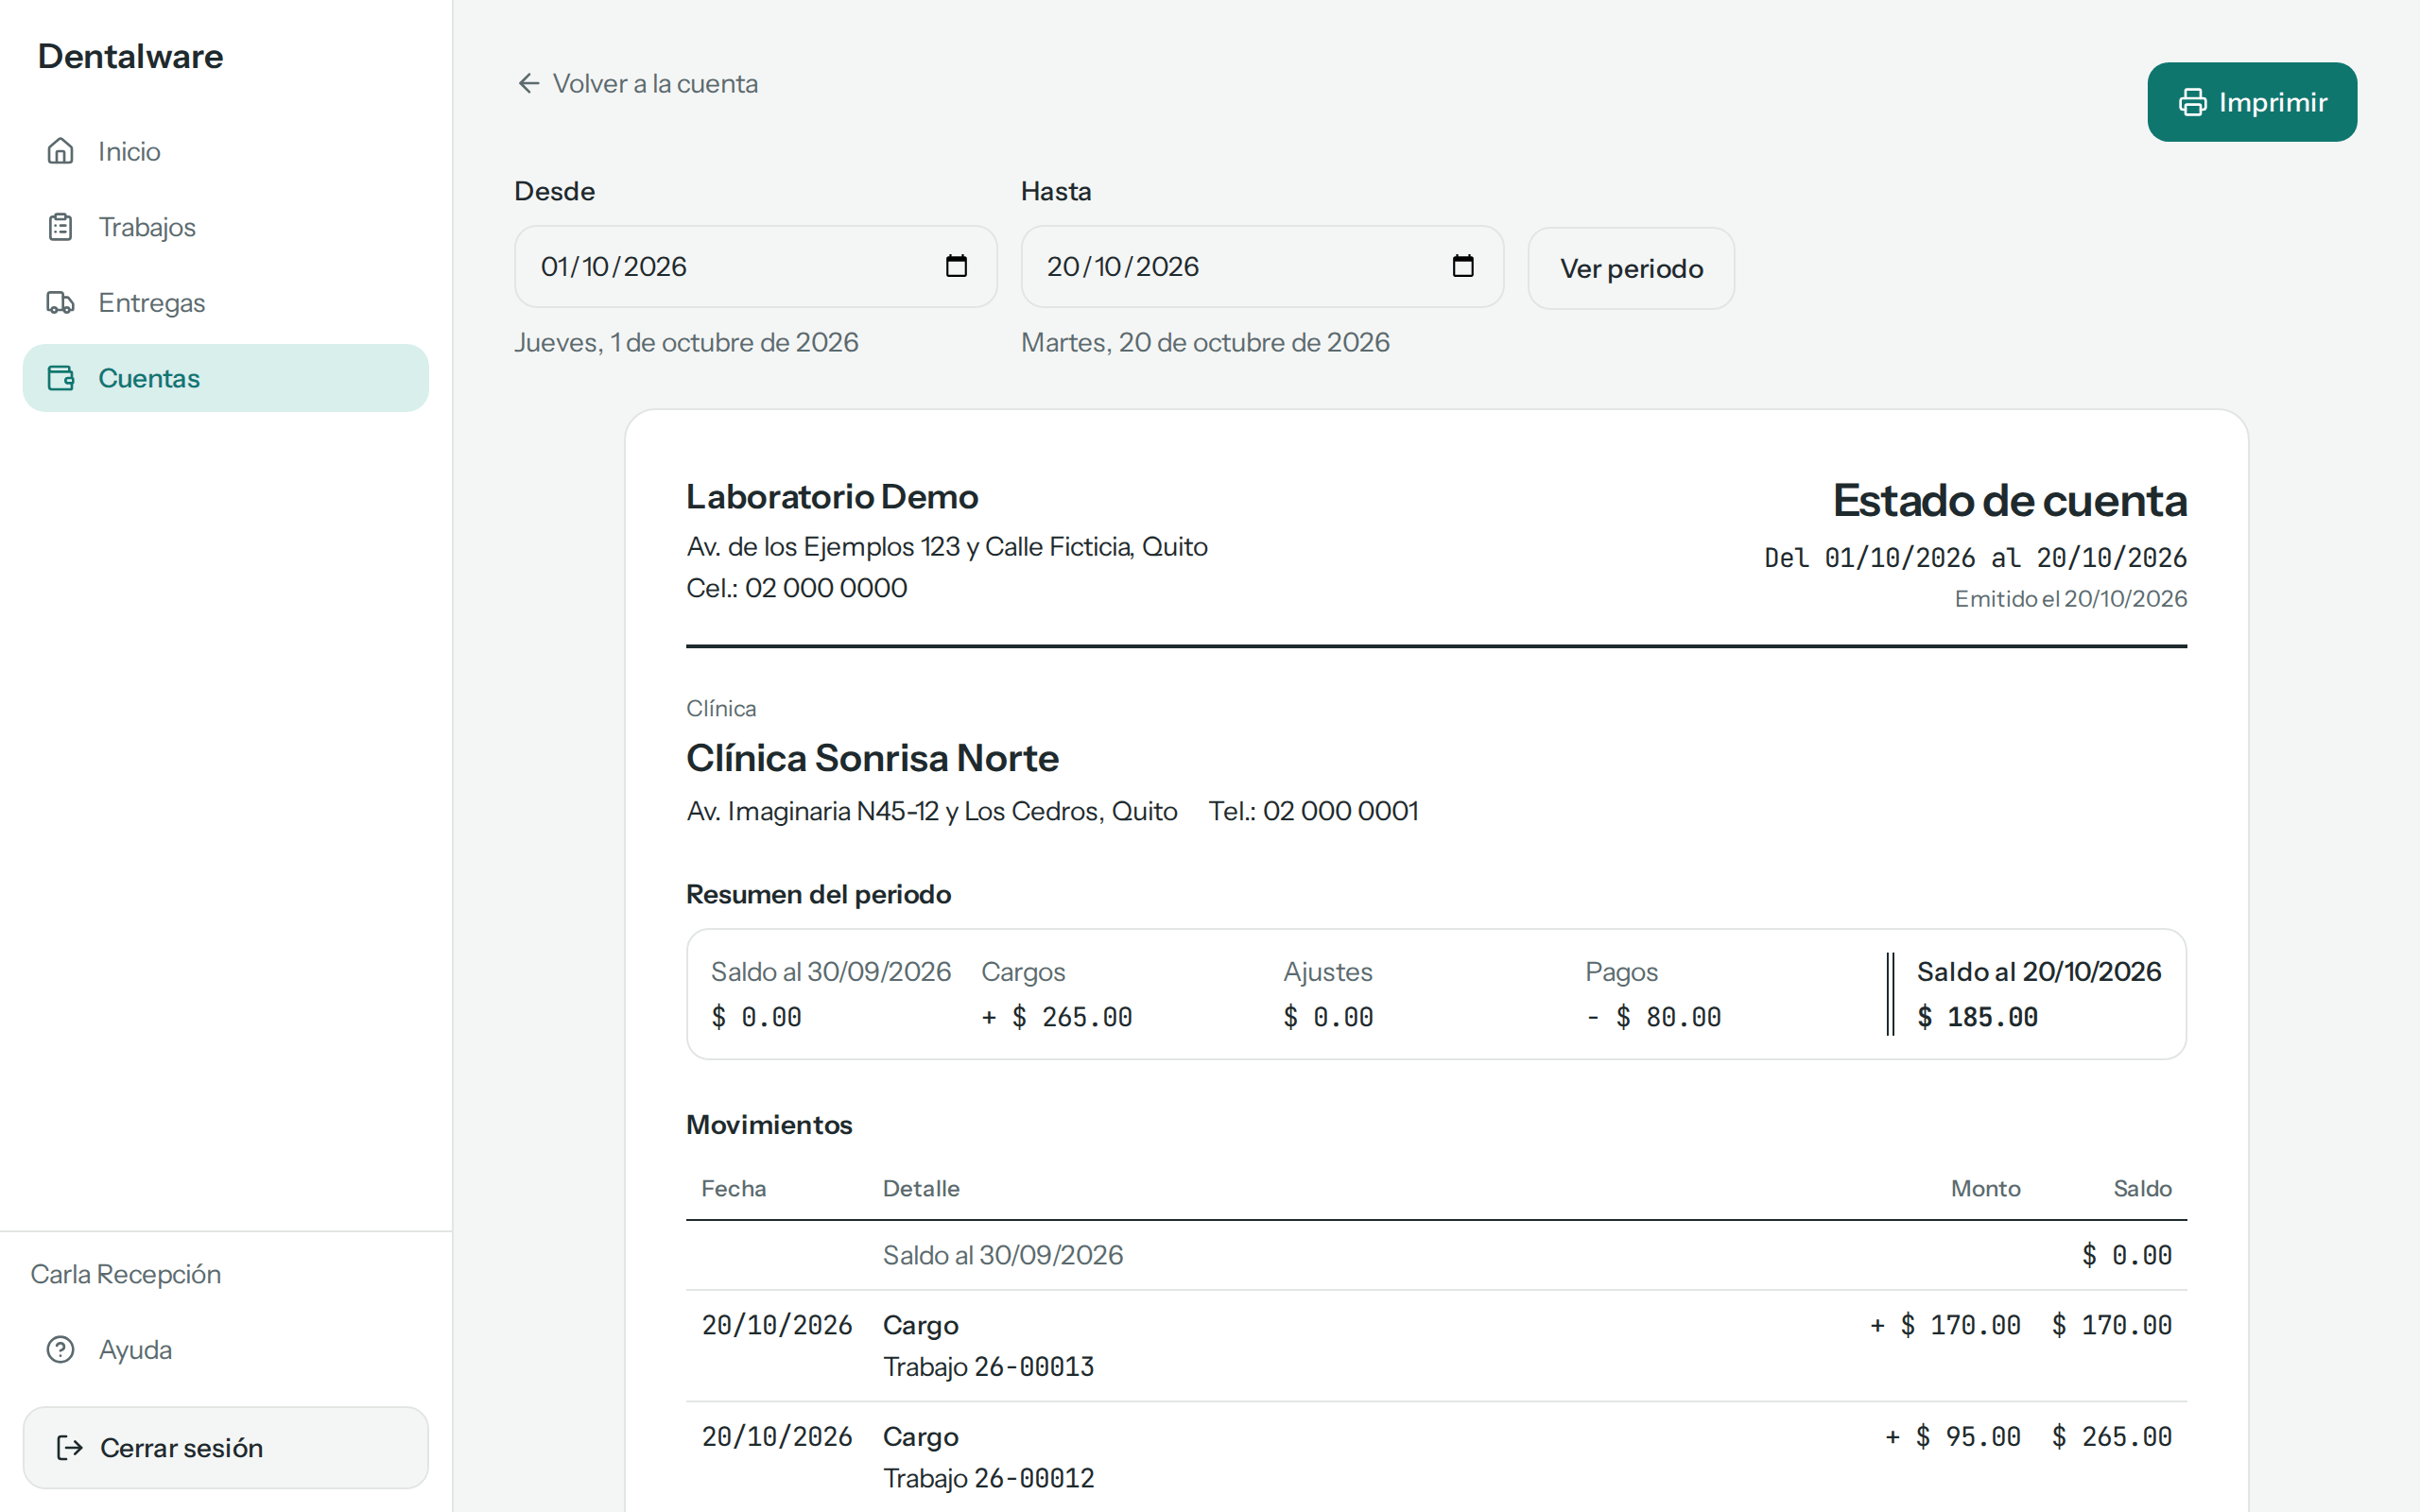The image size is (2420, 1512).
Task: Open the Desde calendar picker
Action: pyautogui.click(x=956, y=266)
